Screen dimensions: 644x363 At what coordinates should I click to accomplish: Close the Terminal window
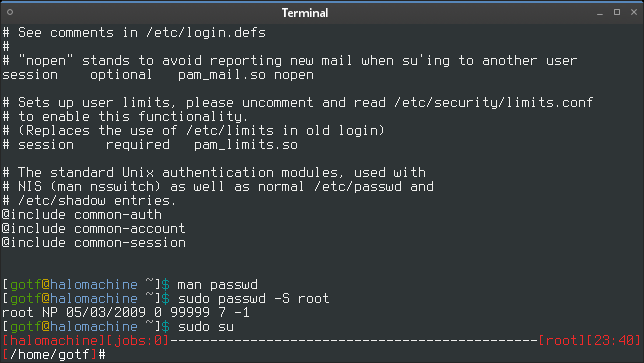[x=634, y=12]
